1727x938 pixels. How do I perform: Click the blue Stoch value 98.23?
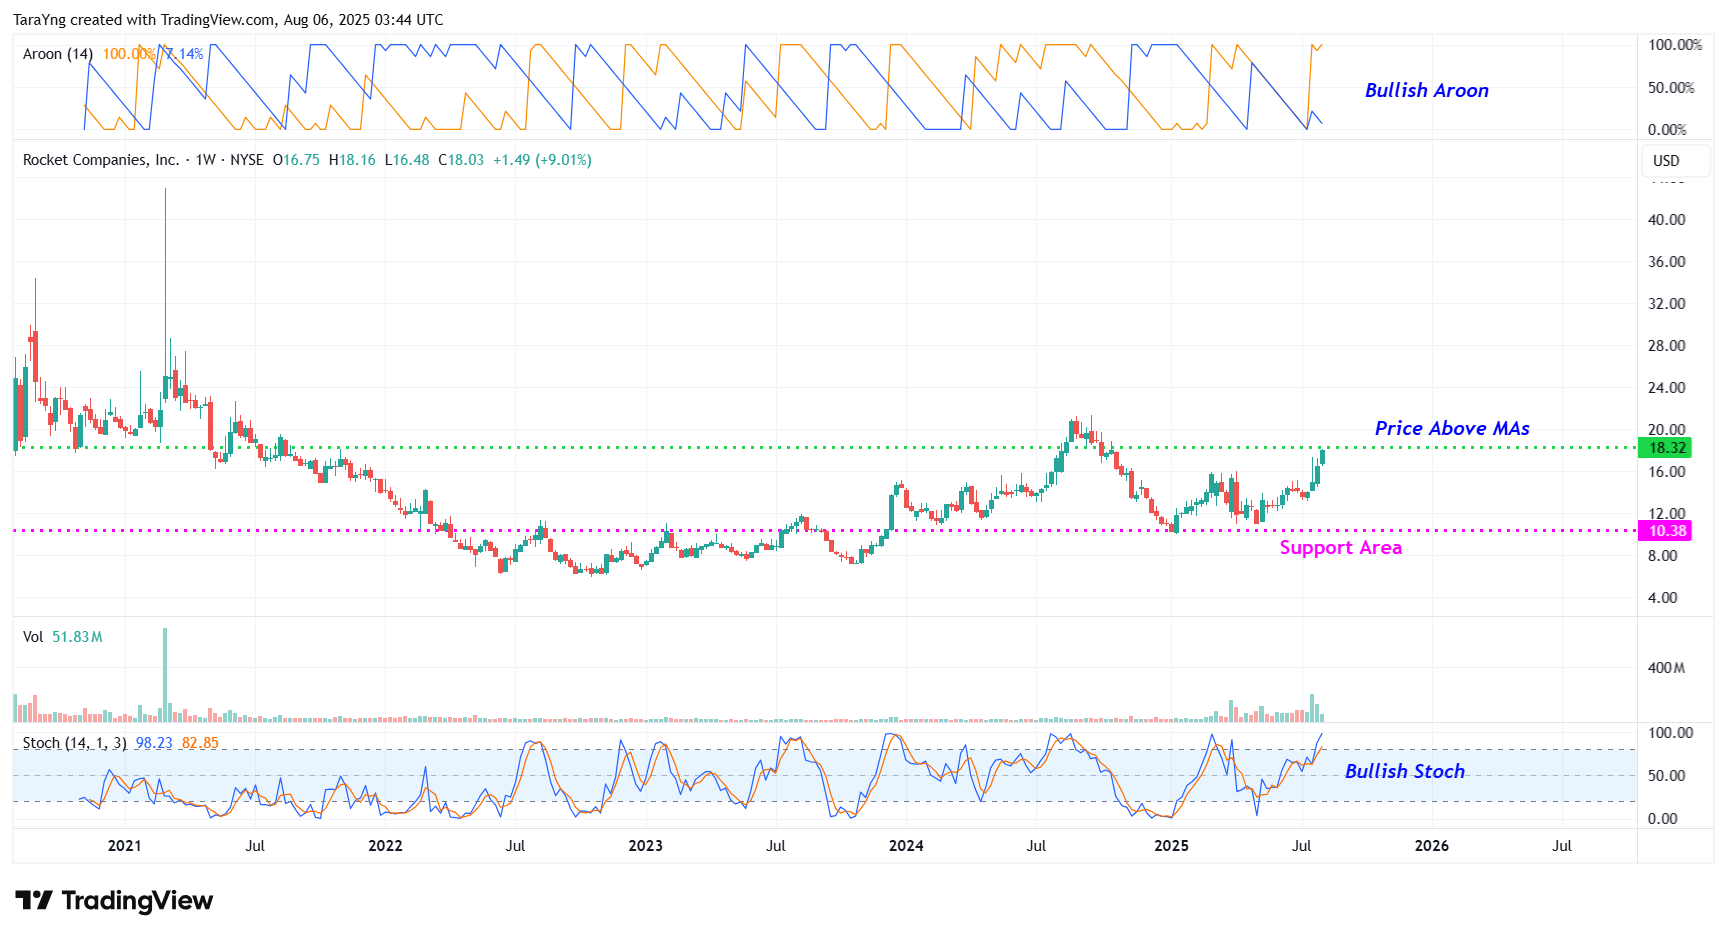(x=154, y=743)
